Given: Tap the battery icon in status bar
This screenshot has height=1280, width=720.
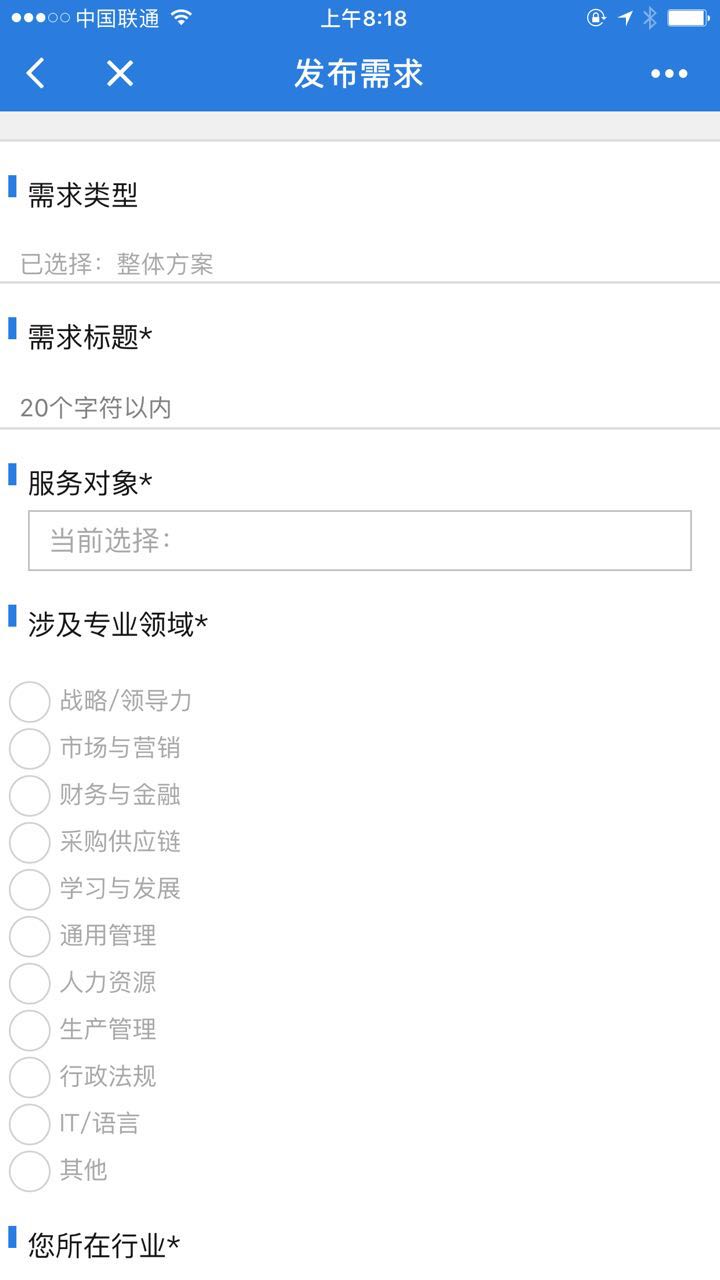Looking at the screenshot, I should pyautogui.click(x=688, y=18).
